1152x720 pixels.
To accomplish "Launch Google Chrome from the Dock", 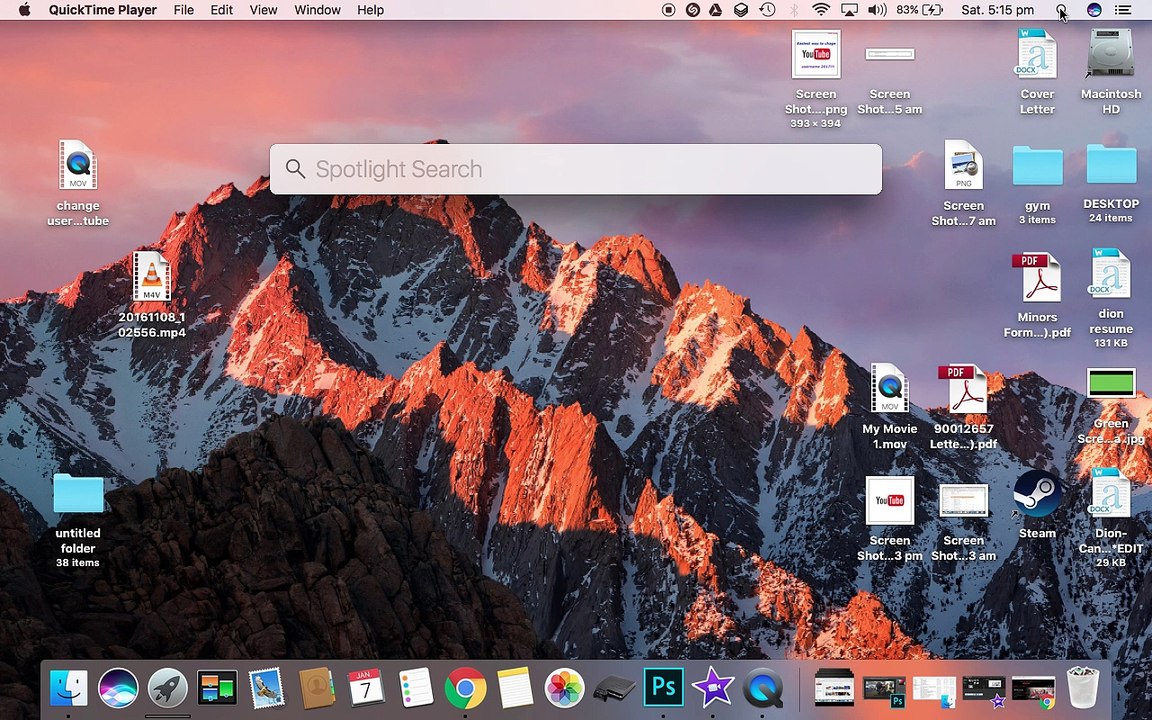I will [x=465, y=688].
